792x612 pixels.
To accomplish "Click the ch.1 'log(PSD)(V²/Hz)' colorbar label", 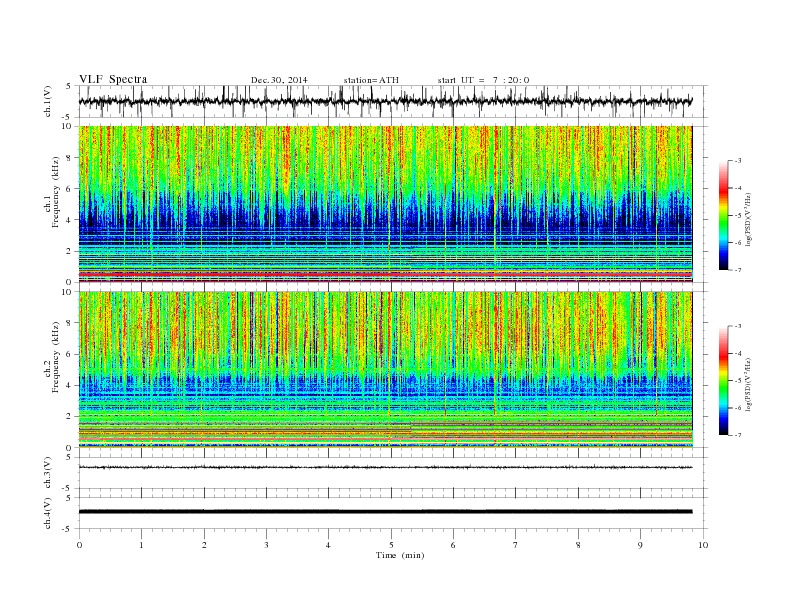I will 749,218.
